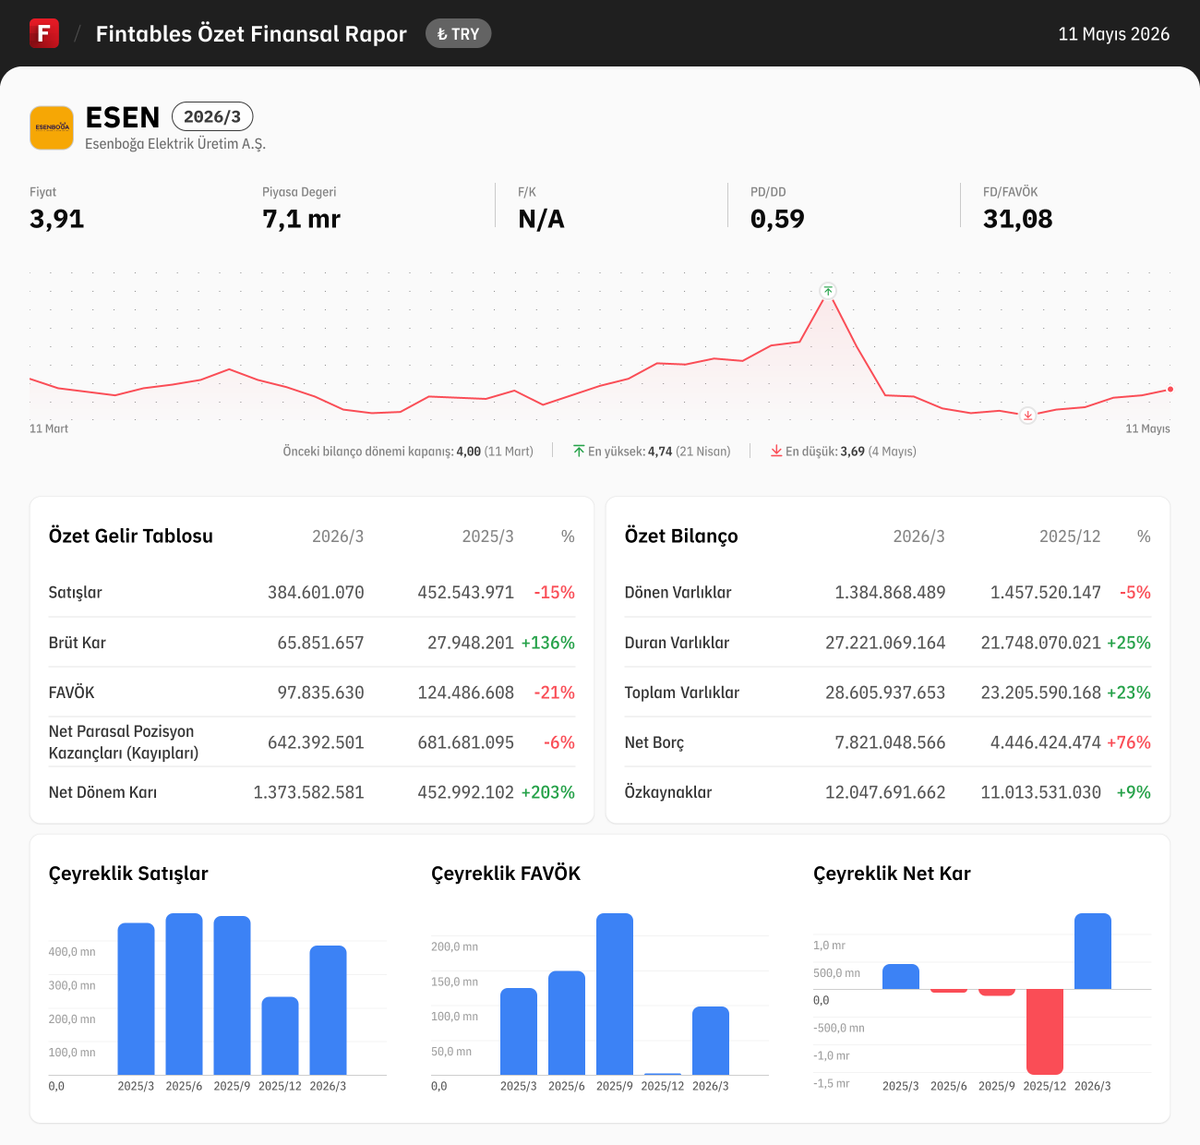Click Net Borç change +76%

pos(1129,742)
